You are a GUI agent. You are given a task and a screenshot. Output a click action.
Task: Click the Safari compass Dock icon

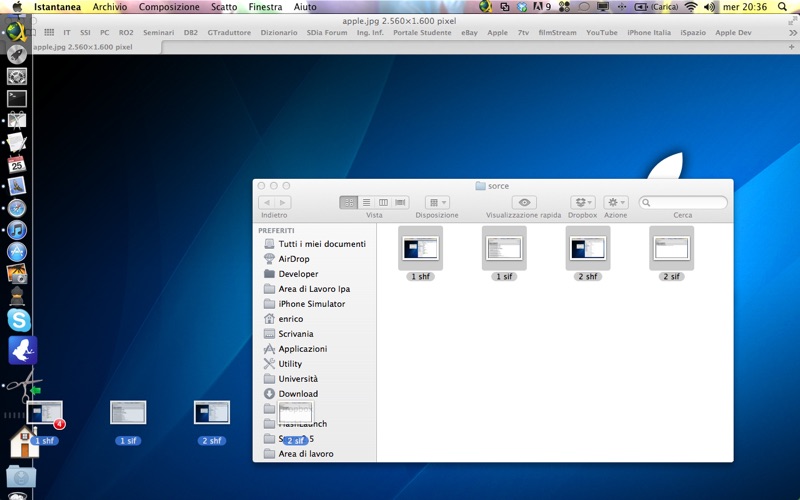pyautogui.click(x=17, y=208)
